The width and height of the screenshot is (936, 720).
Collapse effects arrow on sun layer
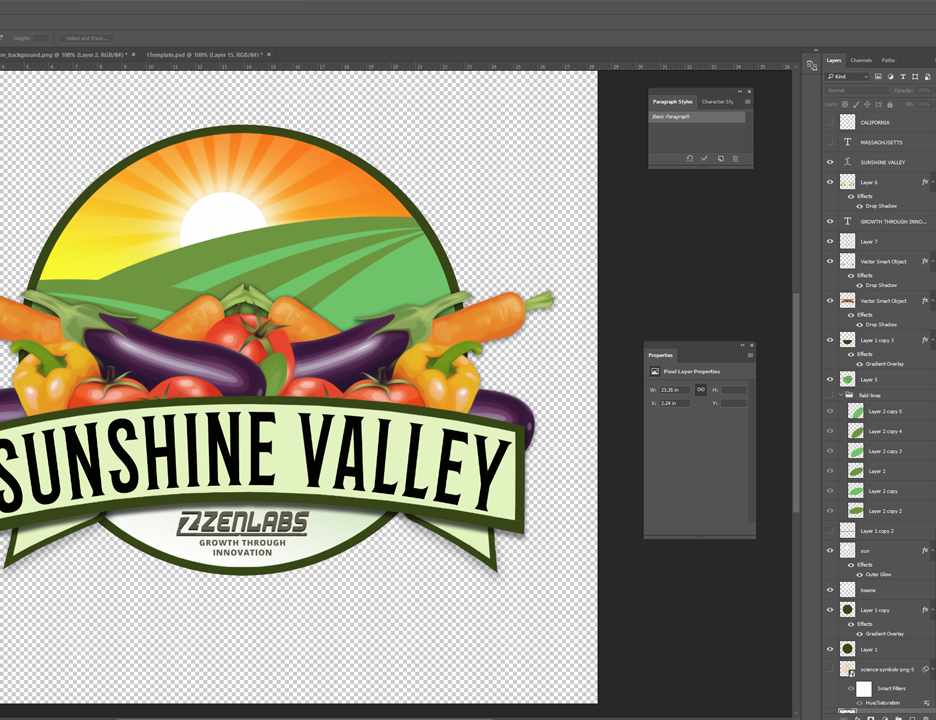click(x=932, y=550)
